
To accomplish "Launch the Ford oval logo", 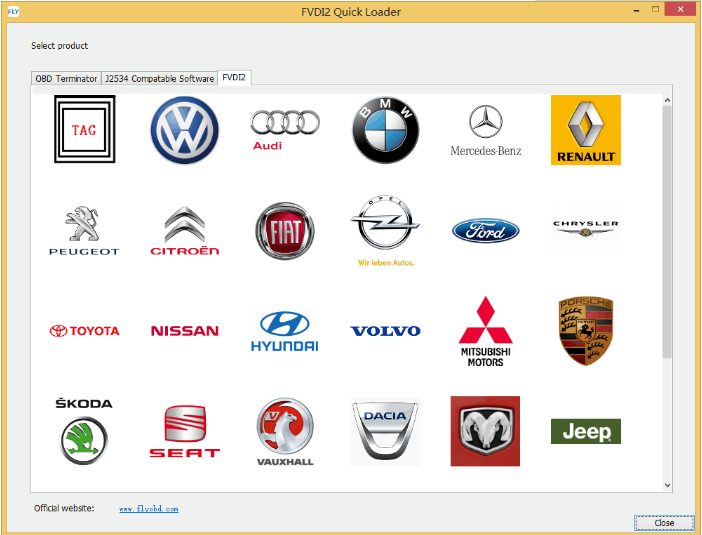I will (x=485, y=231).
